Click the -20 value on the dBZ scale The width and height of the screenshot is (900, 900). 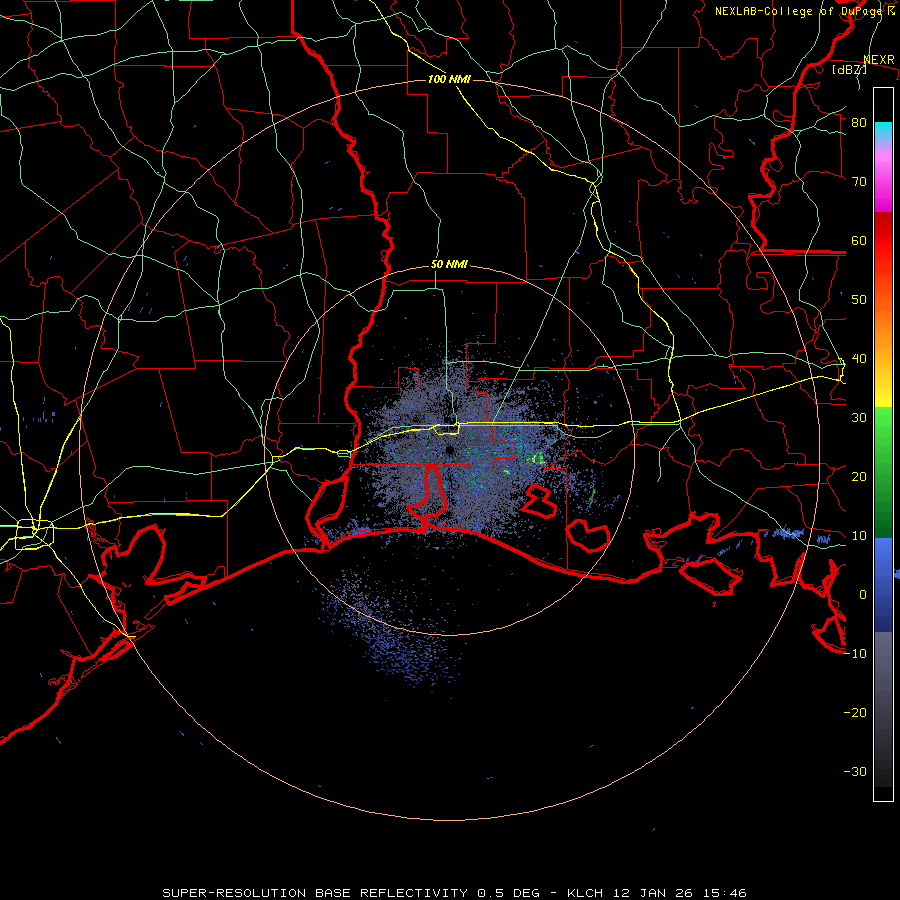pyautogui.click(x=855, y=712)
